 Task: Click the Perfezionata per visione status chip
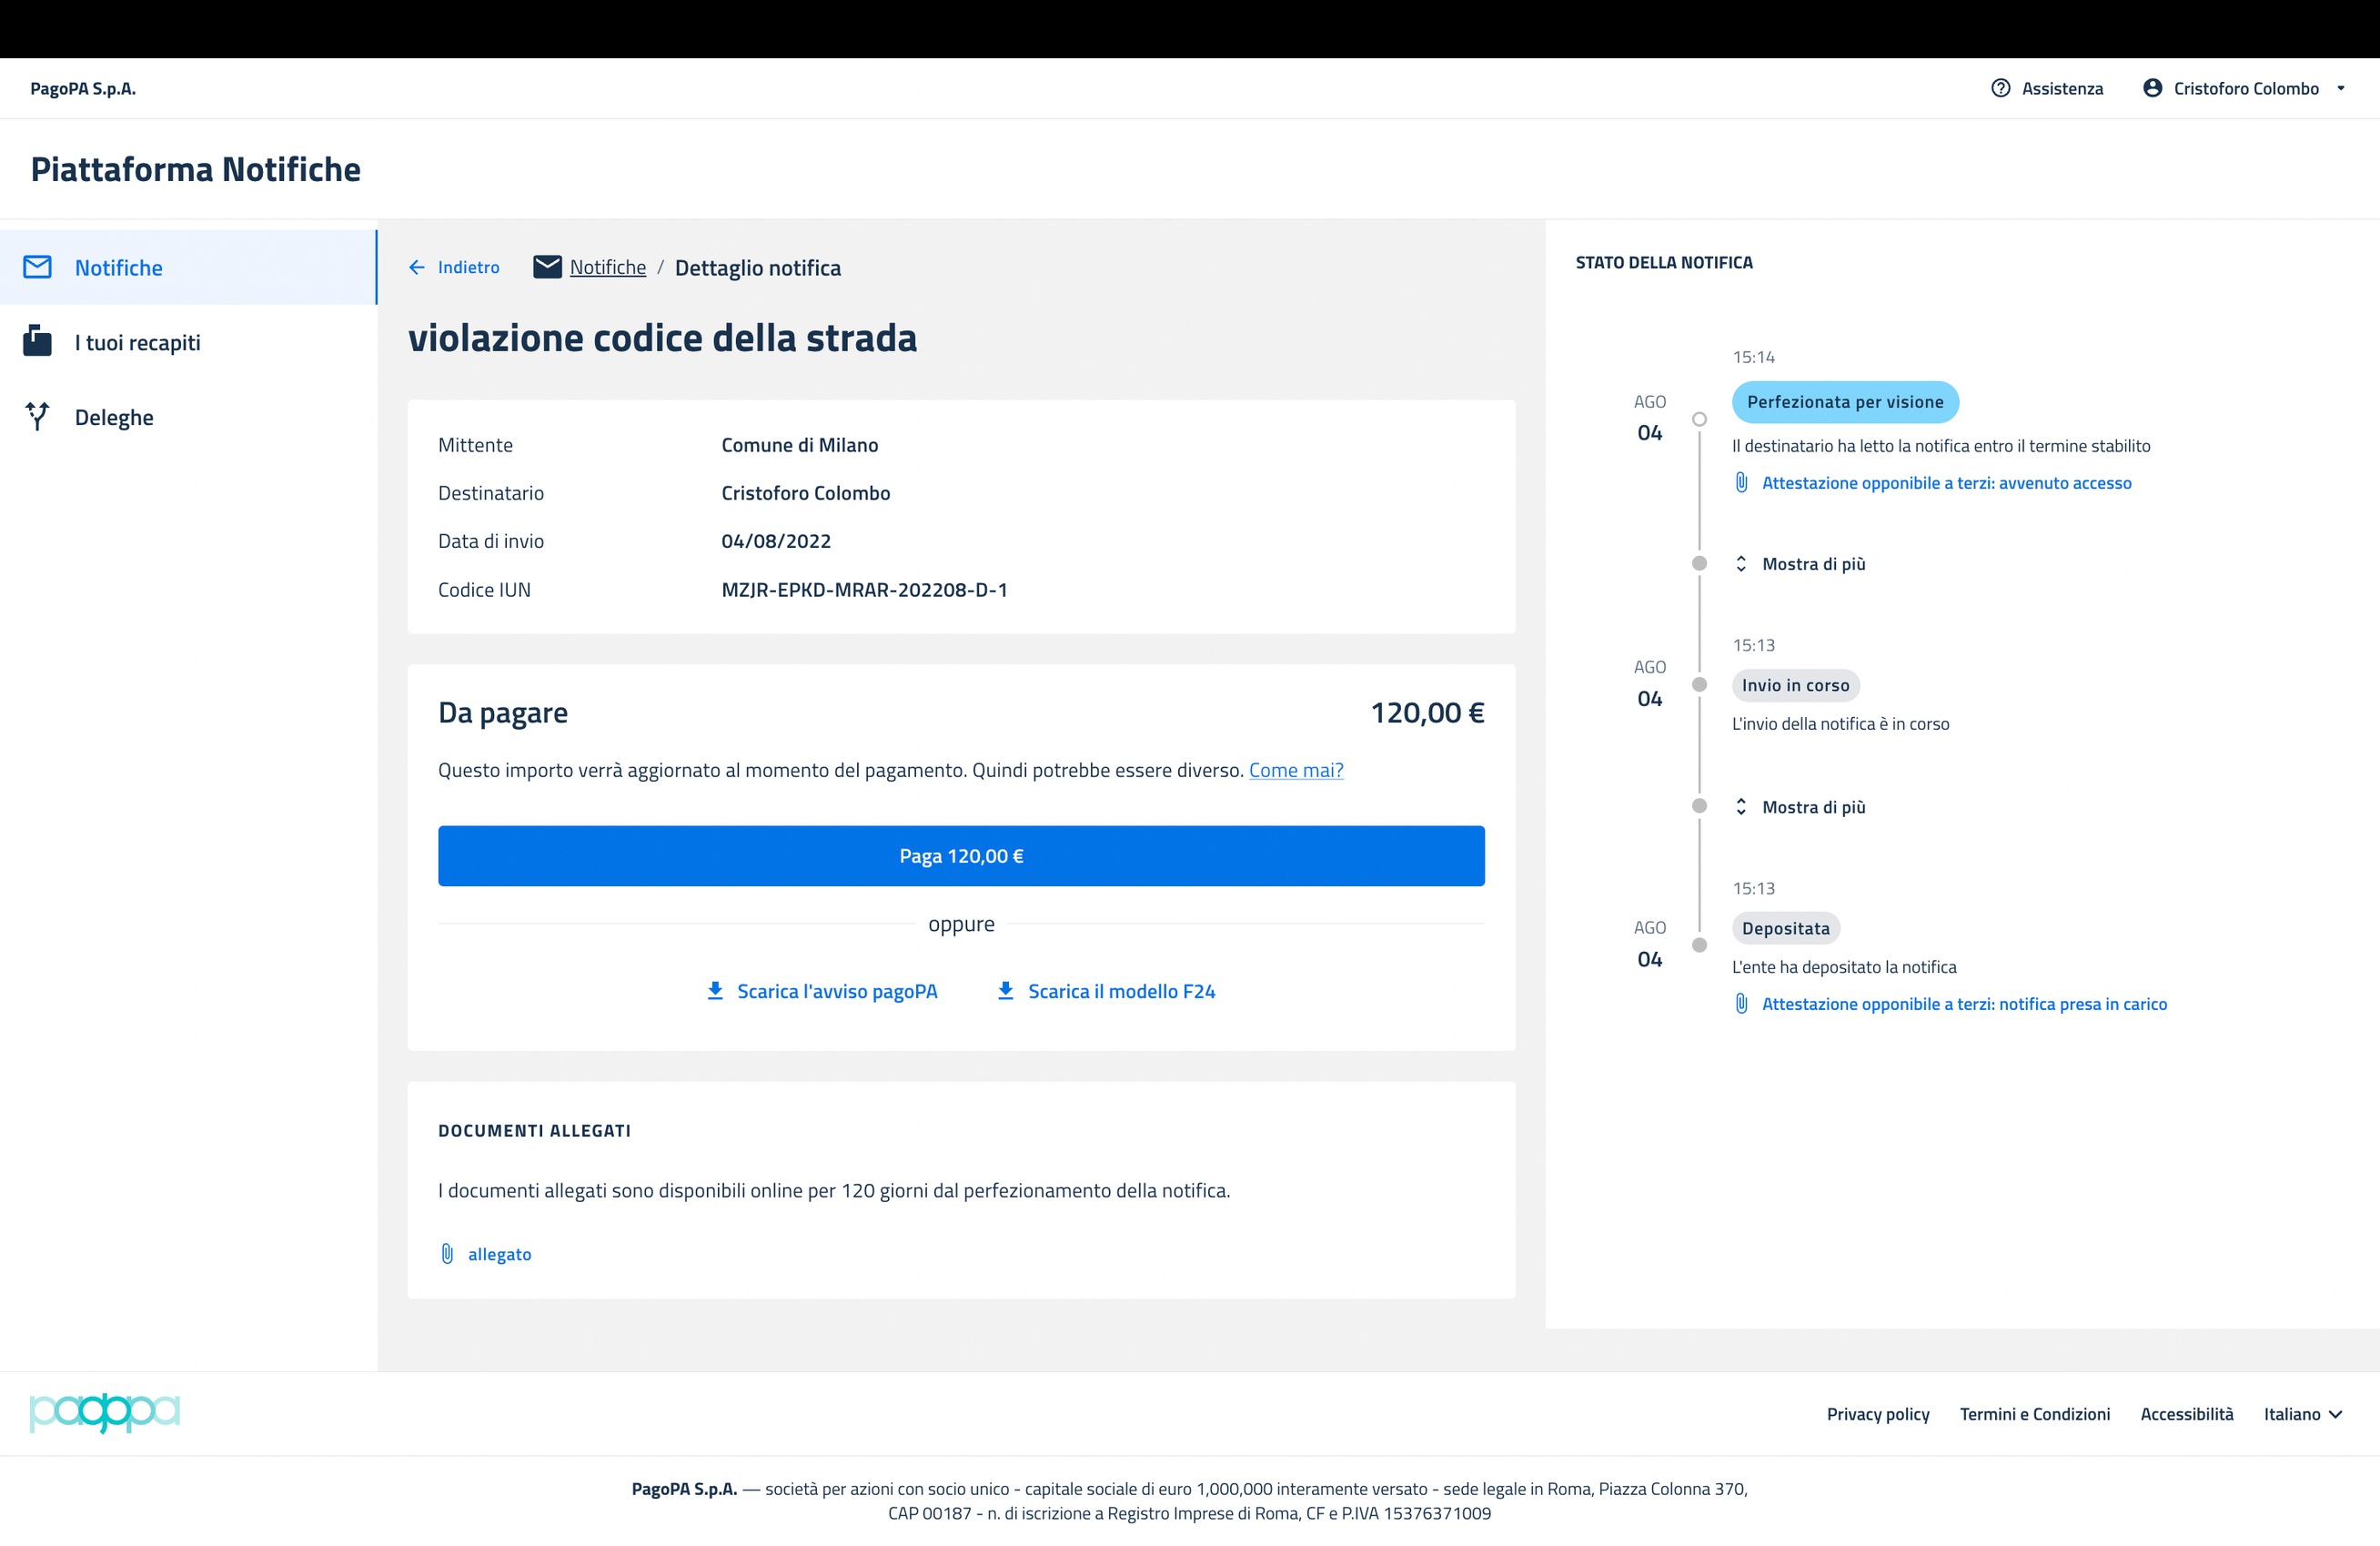click(x=1844, y=402)
